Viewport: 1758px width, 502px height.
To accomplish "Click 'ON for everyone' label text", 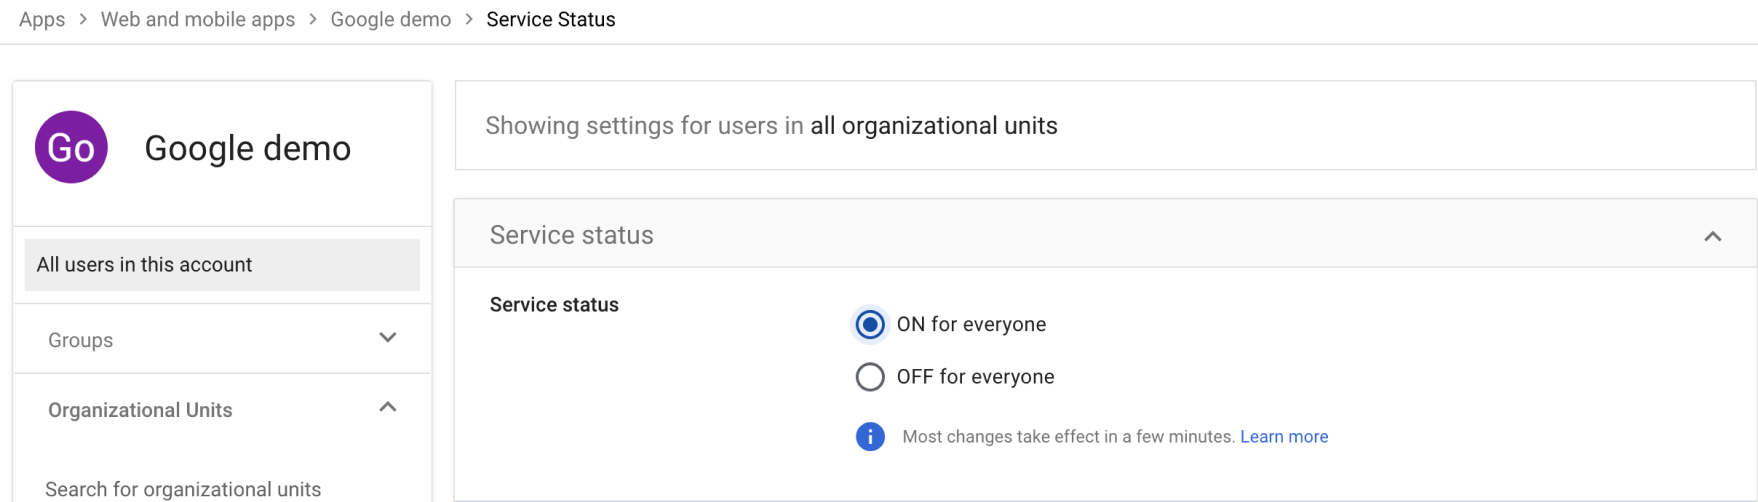I will [971, 325].
